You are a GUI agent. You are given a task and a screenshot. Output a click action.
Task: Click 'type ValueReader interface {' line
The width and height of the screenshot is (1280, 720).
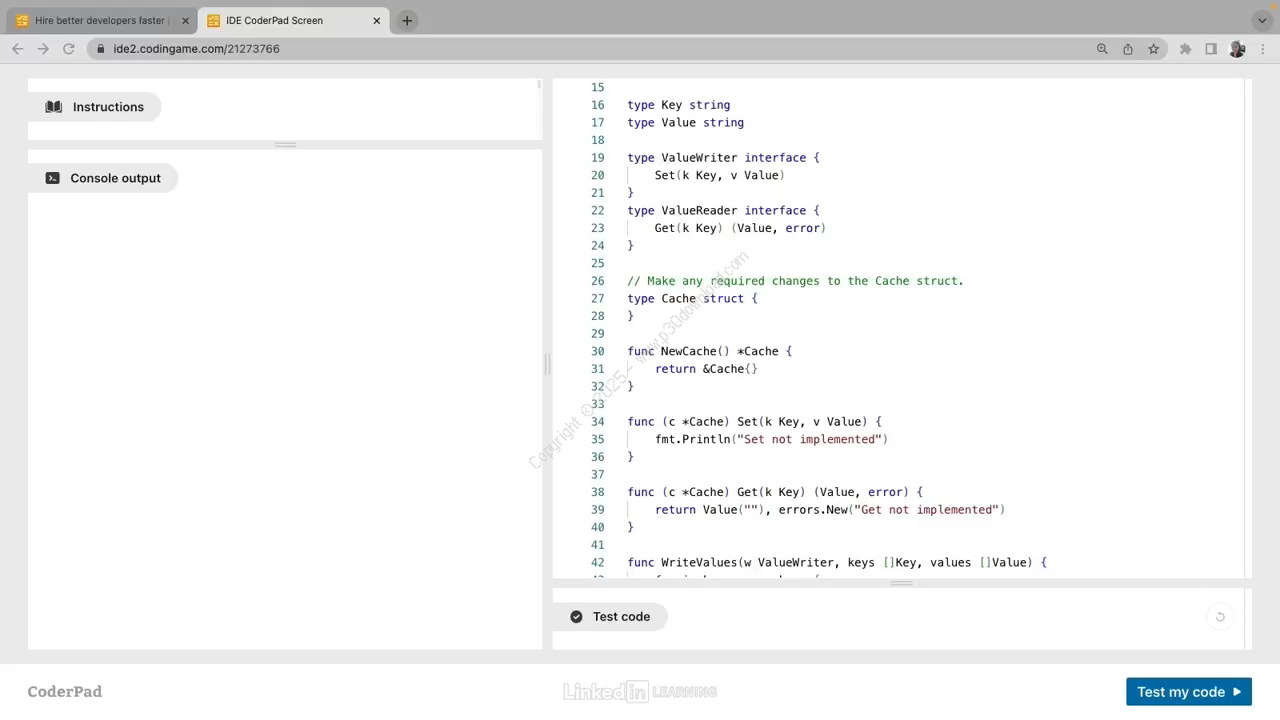click(723, 211)
